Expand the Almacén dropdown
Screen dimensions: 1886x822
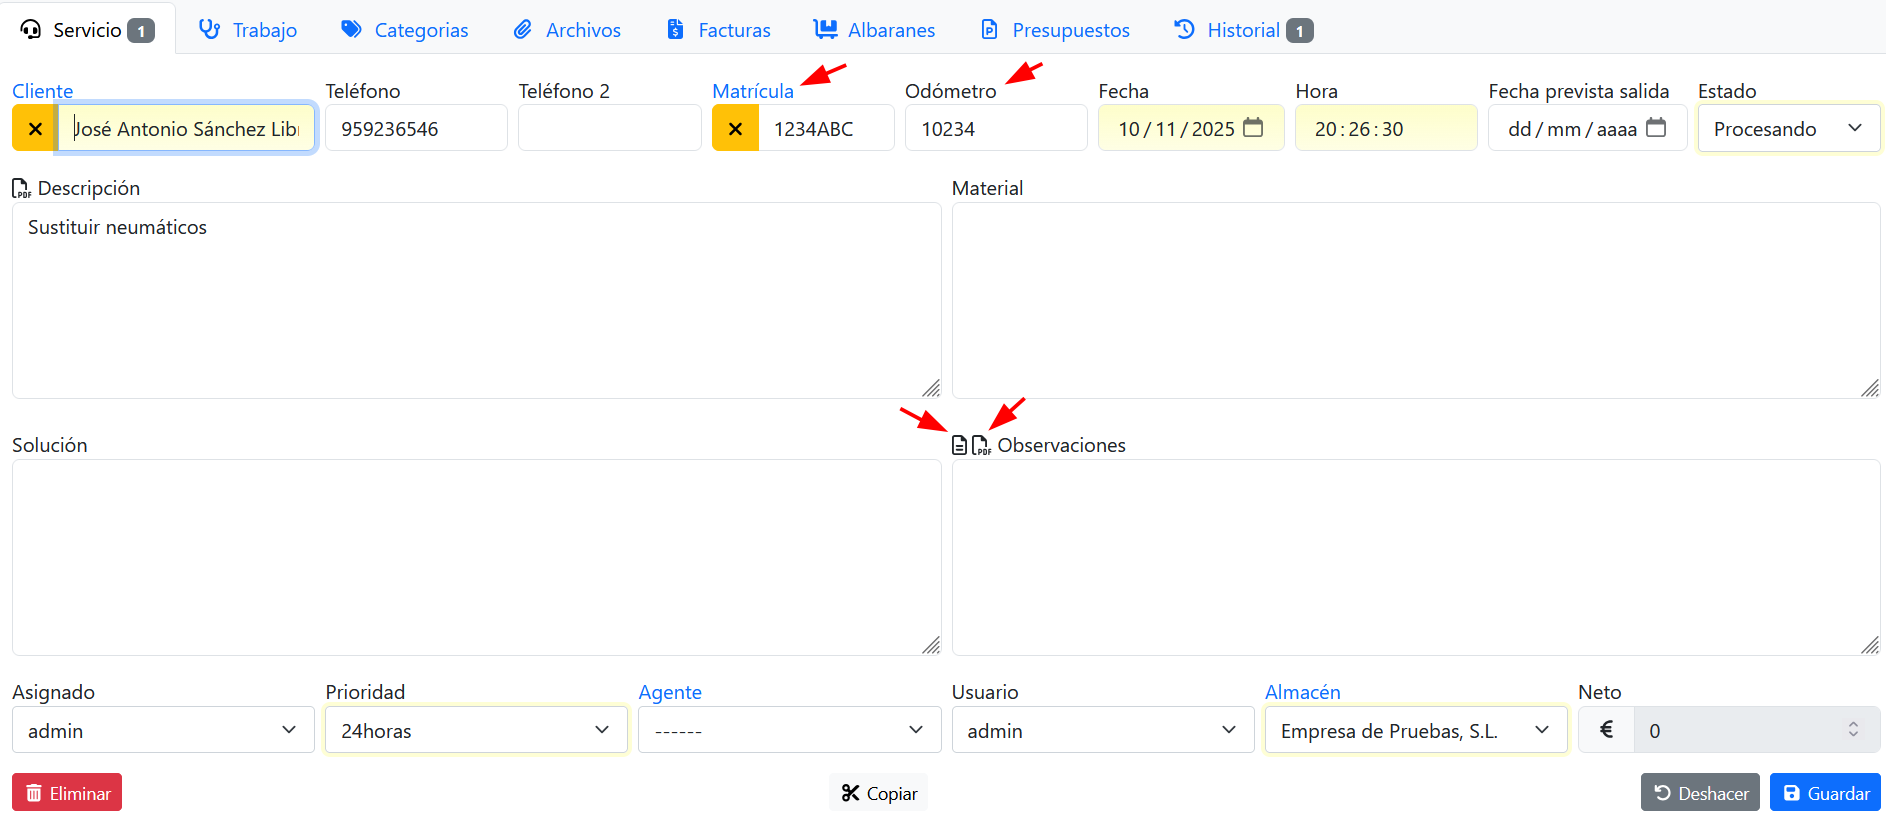1415,730
